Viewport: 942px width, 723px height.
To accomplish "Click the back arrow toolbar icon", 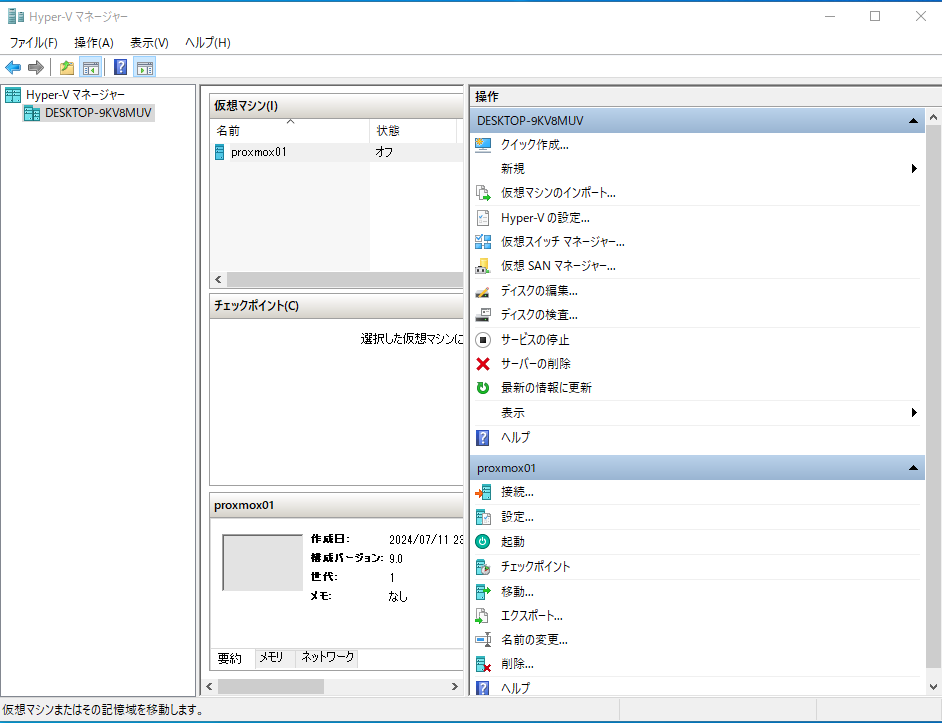I will [13, 67].
